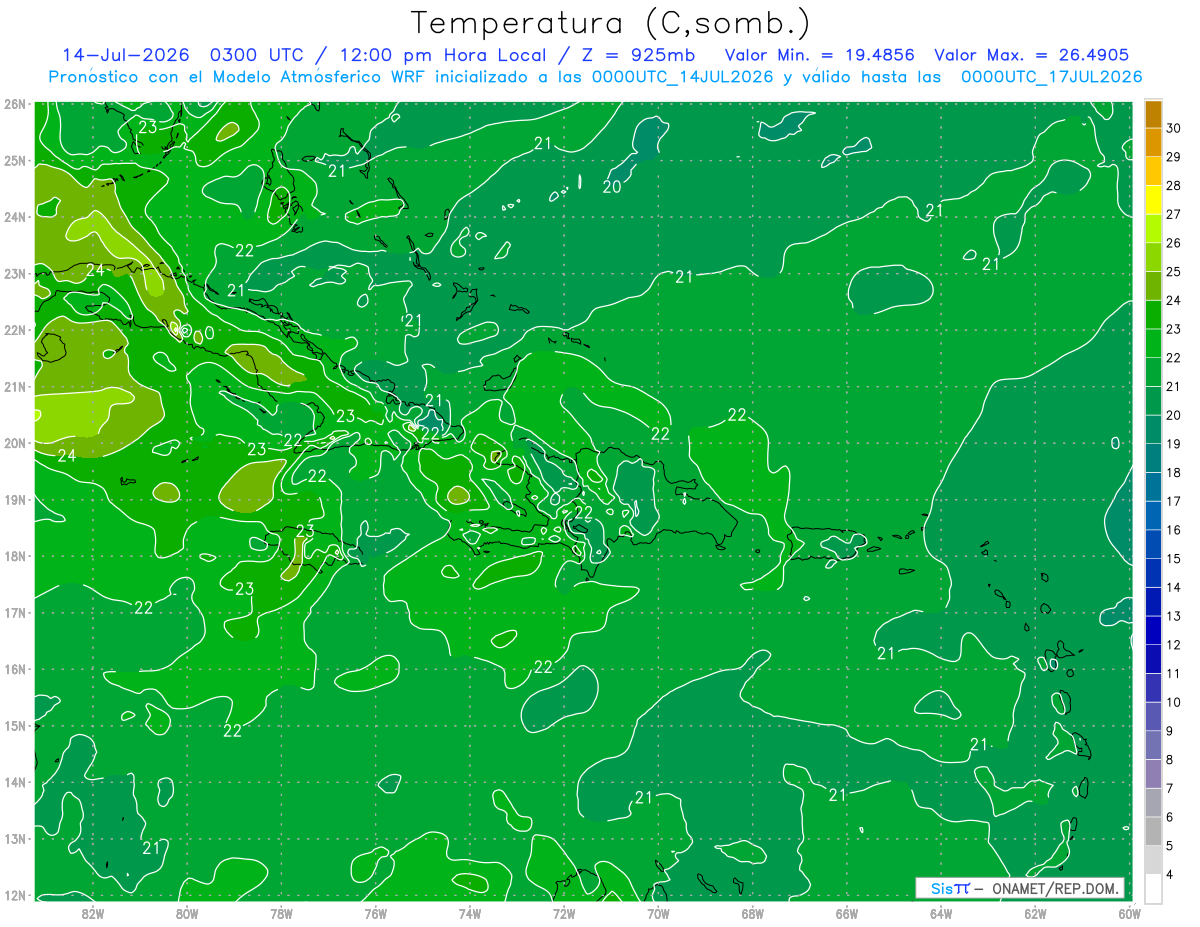Click the "16N" latitude axis label
The width and height of the screenshot is (1200, 927).
click(x=14, y=669)
